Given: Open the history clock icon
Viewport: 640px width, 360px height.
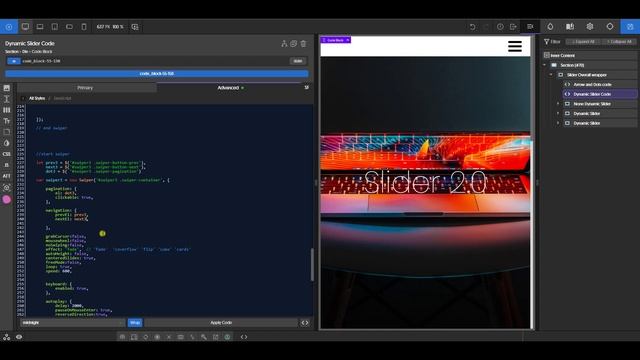Looking at the screenshot, I should coord(500,27).
